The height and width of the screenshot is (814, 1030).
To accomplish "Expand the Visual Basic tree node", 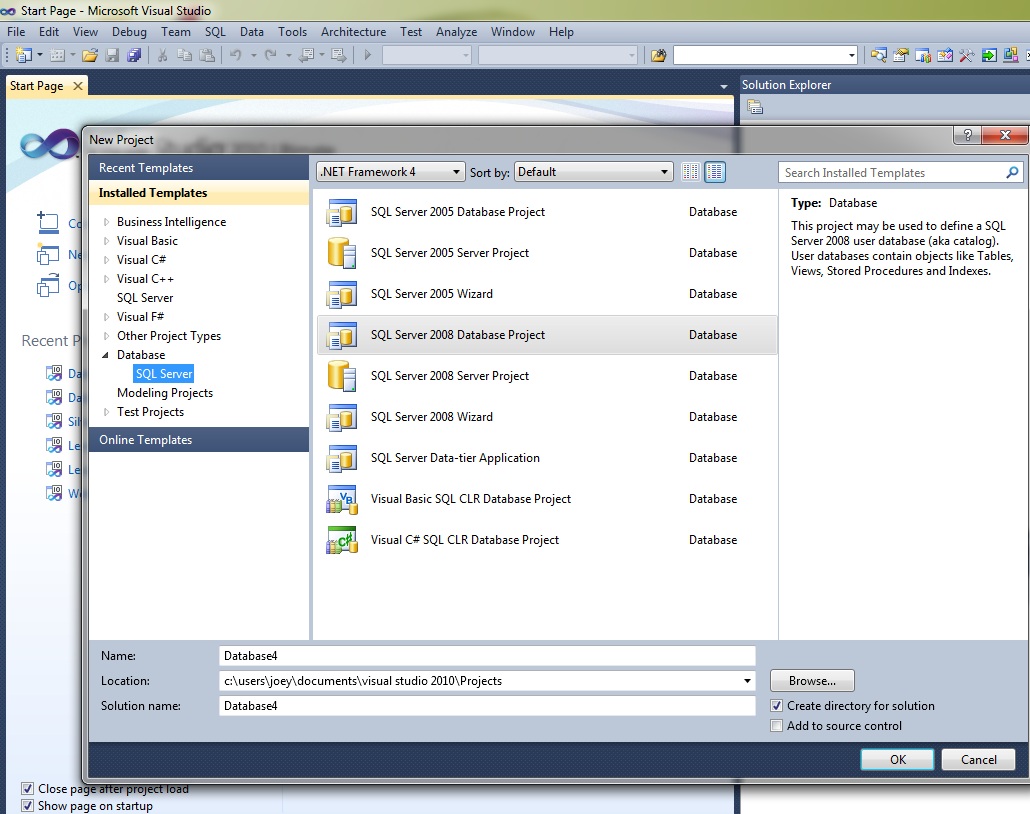I will pyautogui.click(x=106, y=241).
